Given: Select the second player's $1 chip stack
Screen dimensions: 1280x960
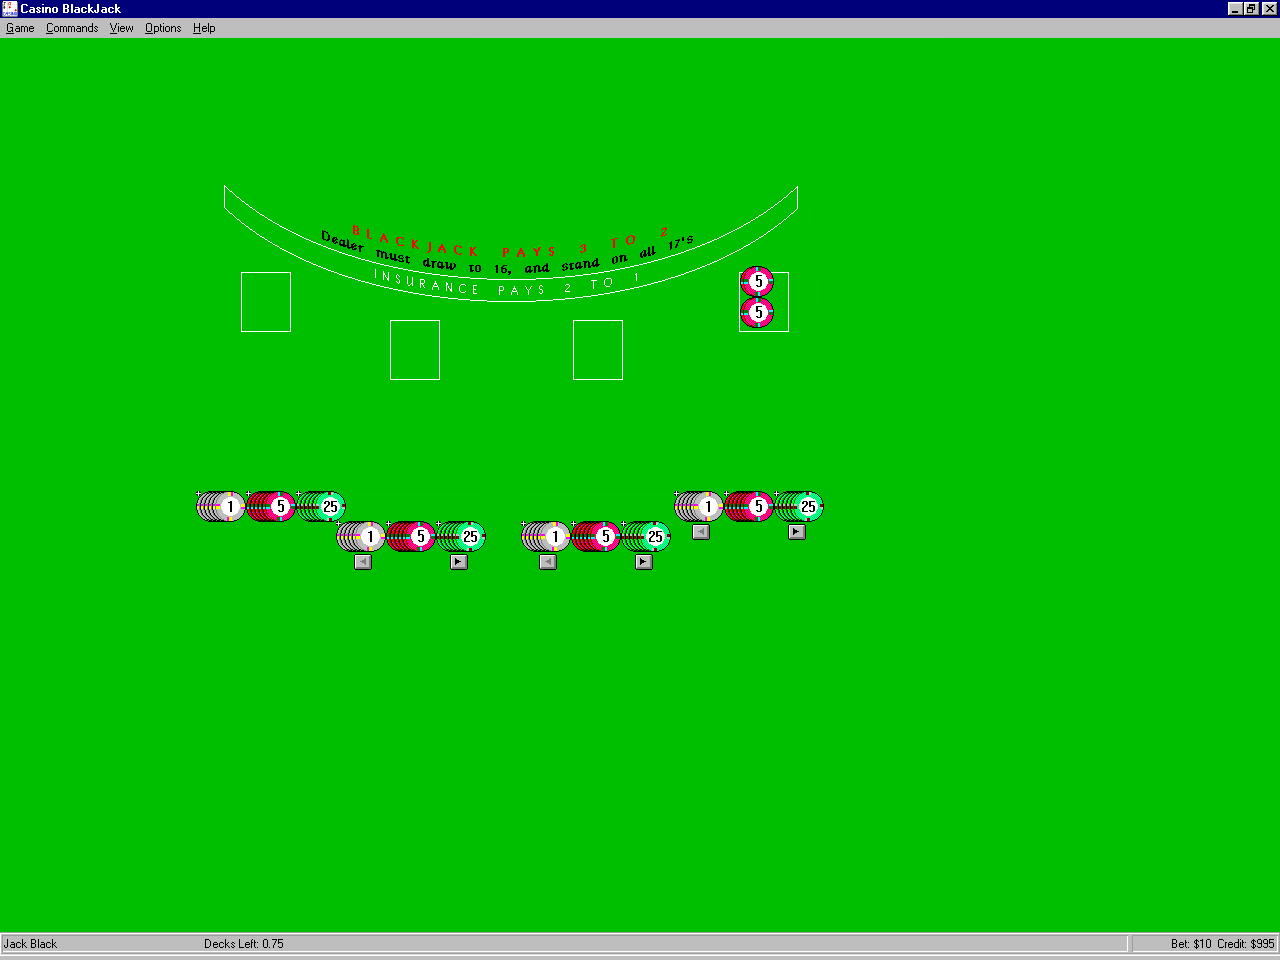Looking at the screenshot, I should click(x=361, y=537).
